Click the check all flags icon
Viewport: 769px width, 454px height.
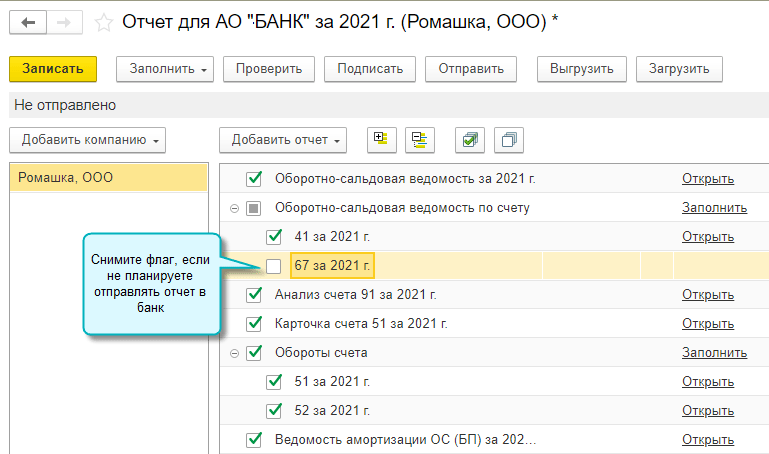[468, 140]
